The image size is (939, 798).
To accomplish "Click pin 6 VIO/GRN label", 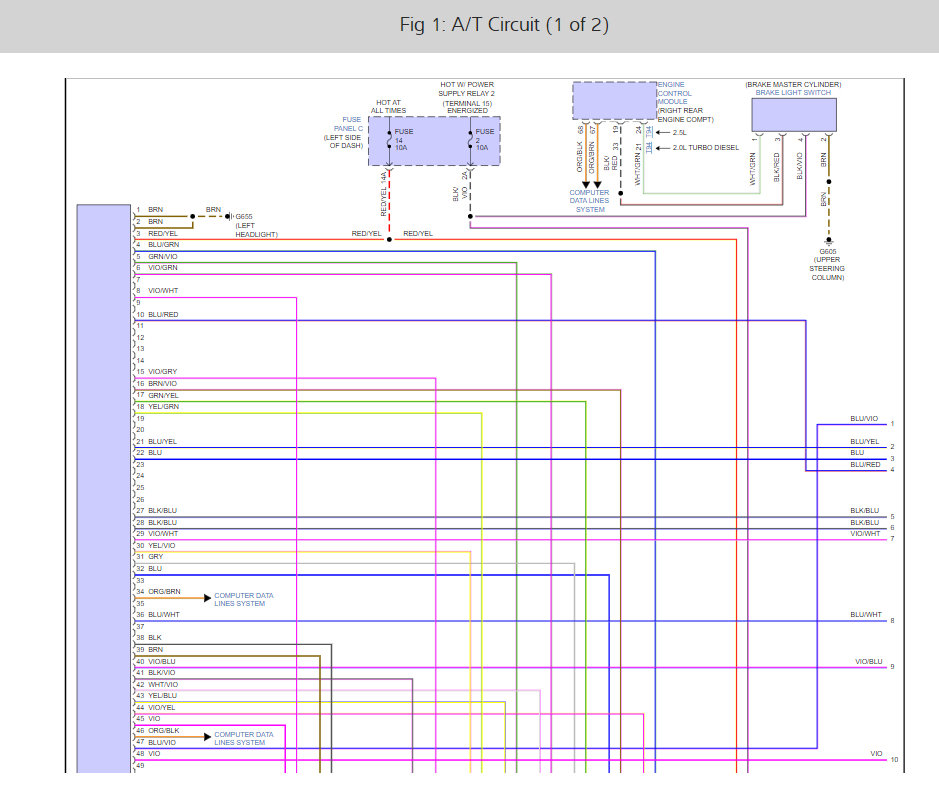I will pyautogui.click(x=163, y=268).
